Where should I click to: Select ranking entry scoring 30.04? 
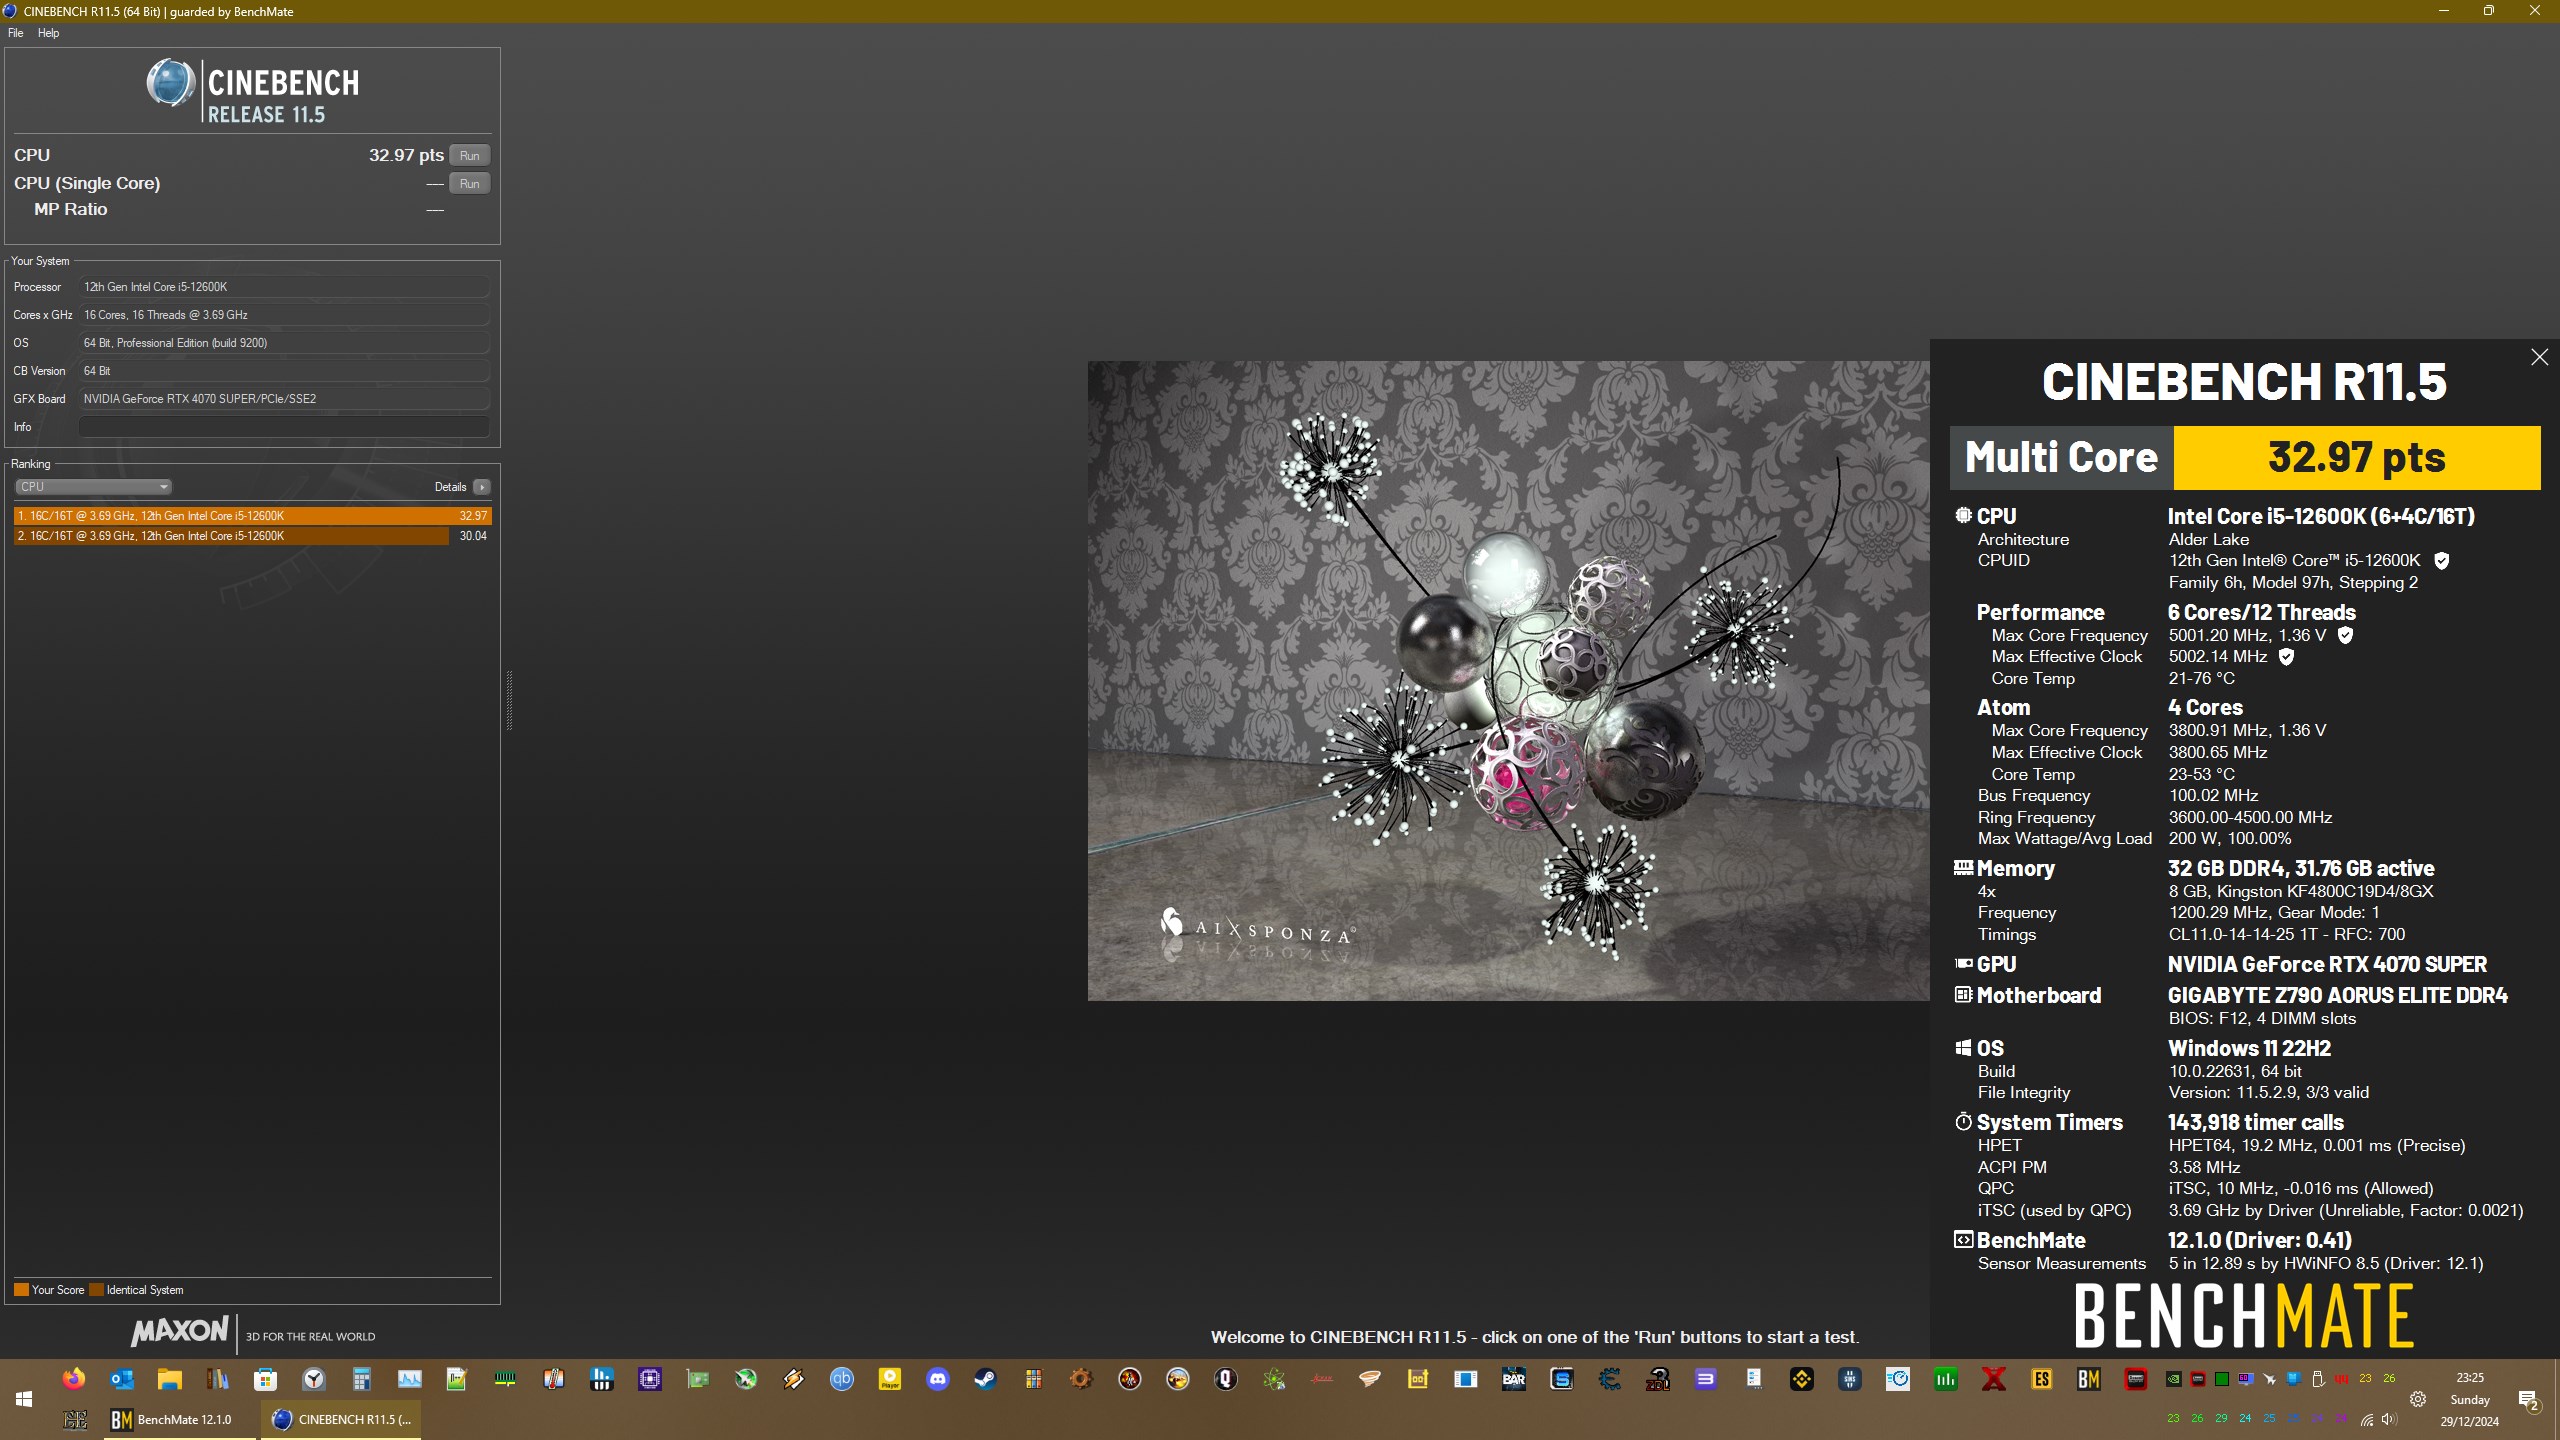tap(252, 536)
